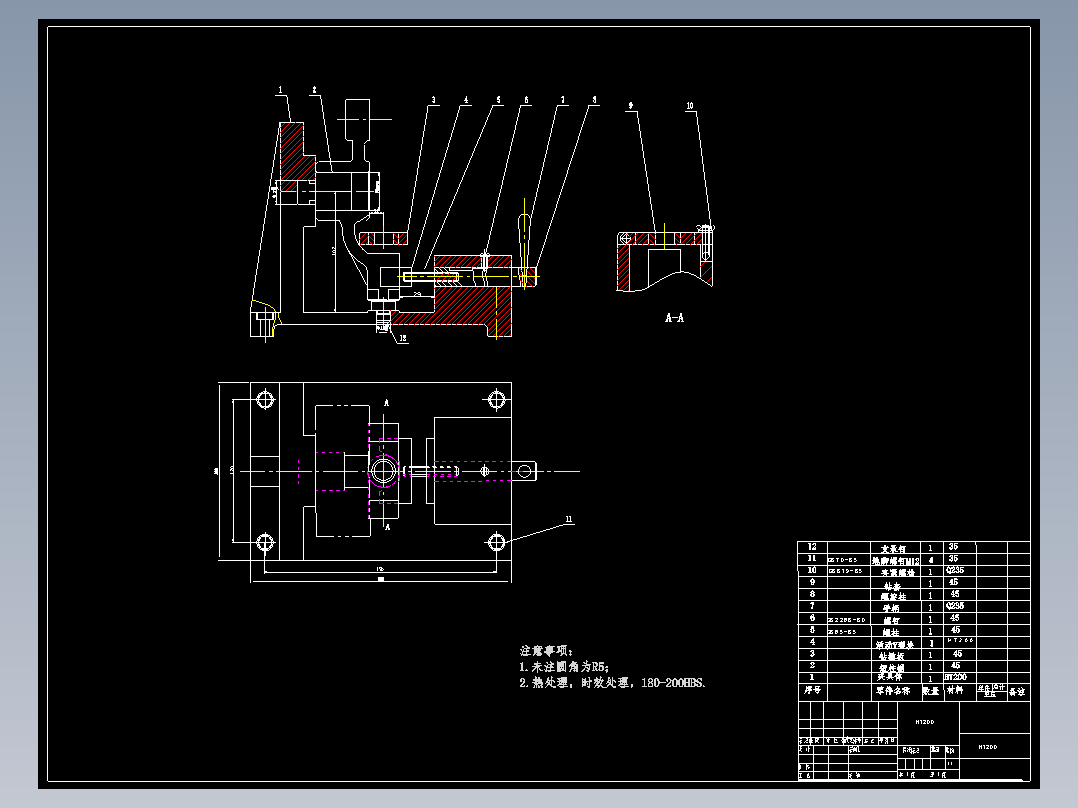Click the "29" dimension in the section view
The image size is (1078, 808).
[418, 294]
